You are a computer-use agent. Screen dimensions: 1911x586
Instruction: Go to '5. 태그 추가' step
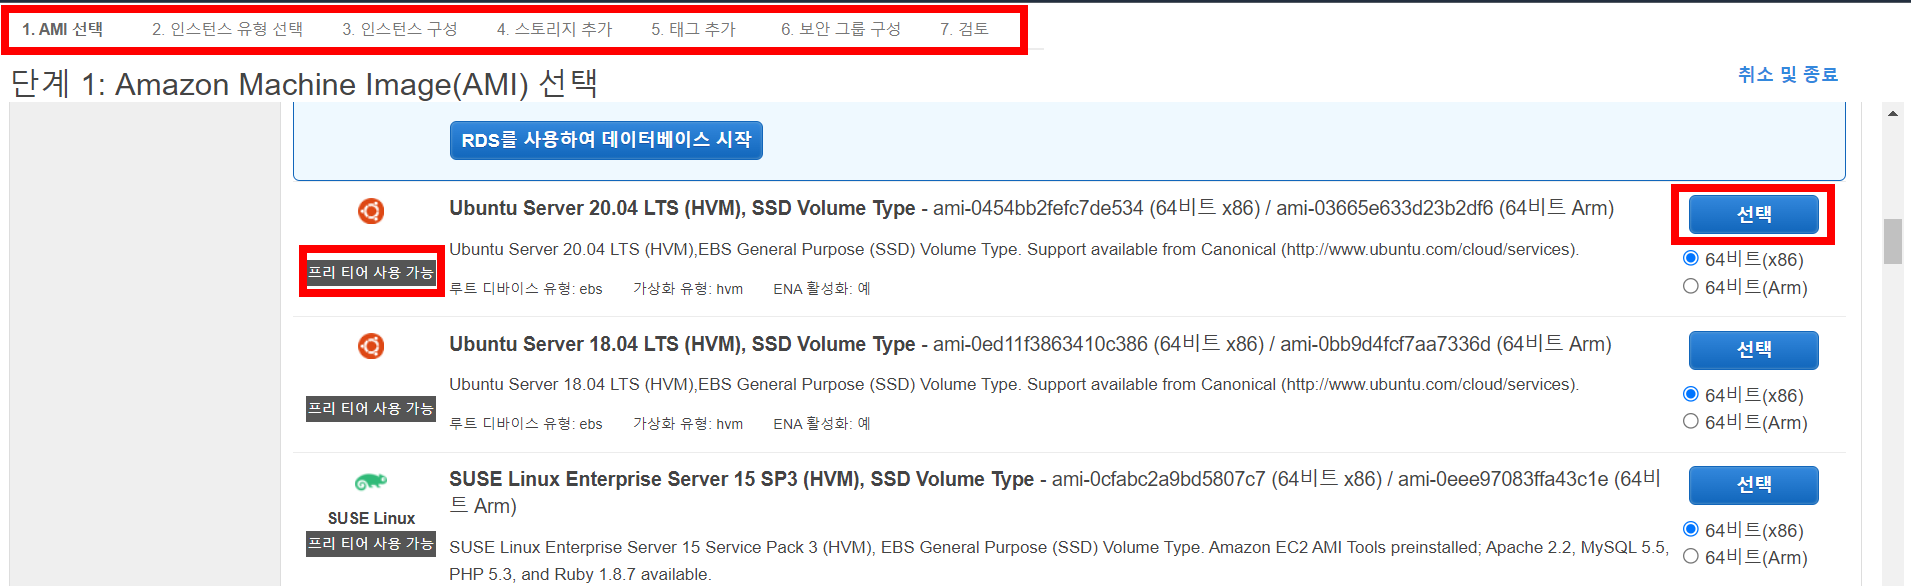pos(693,29)
